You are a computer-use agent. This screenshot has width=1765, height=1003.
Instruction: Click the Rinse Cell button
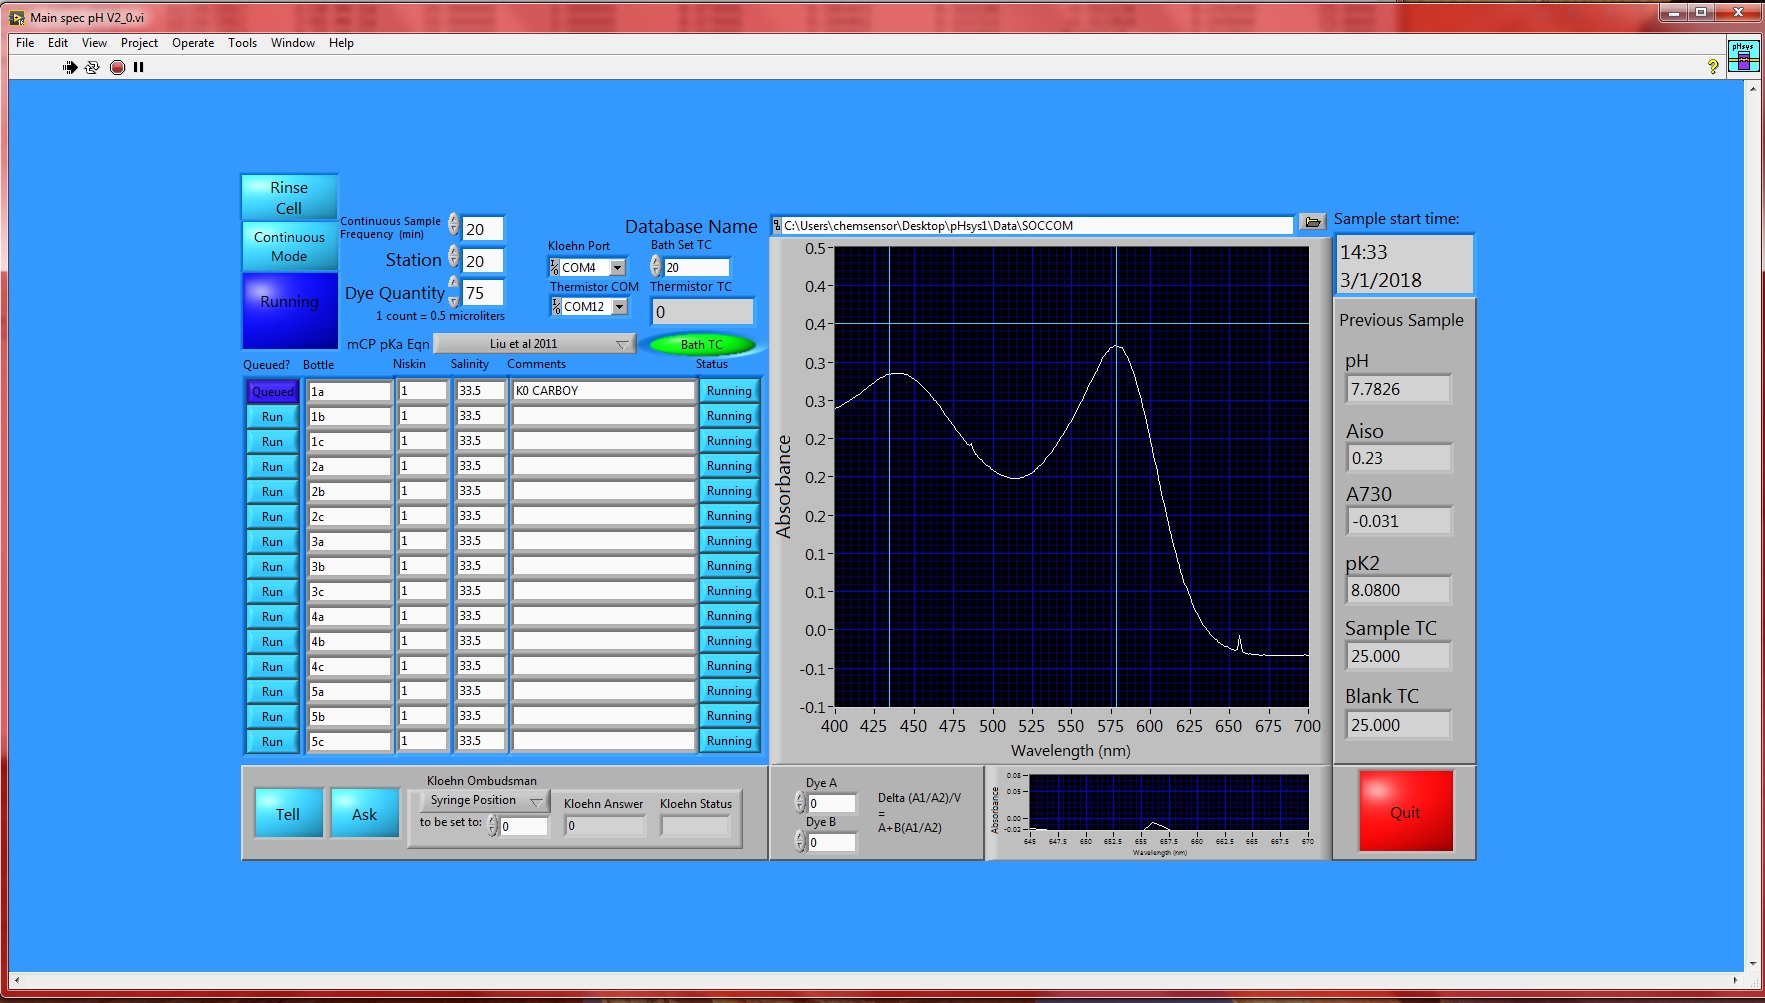tap(289, 198)
